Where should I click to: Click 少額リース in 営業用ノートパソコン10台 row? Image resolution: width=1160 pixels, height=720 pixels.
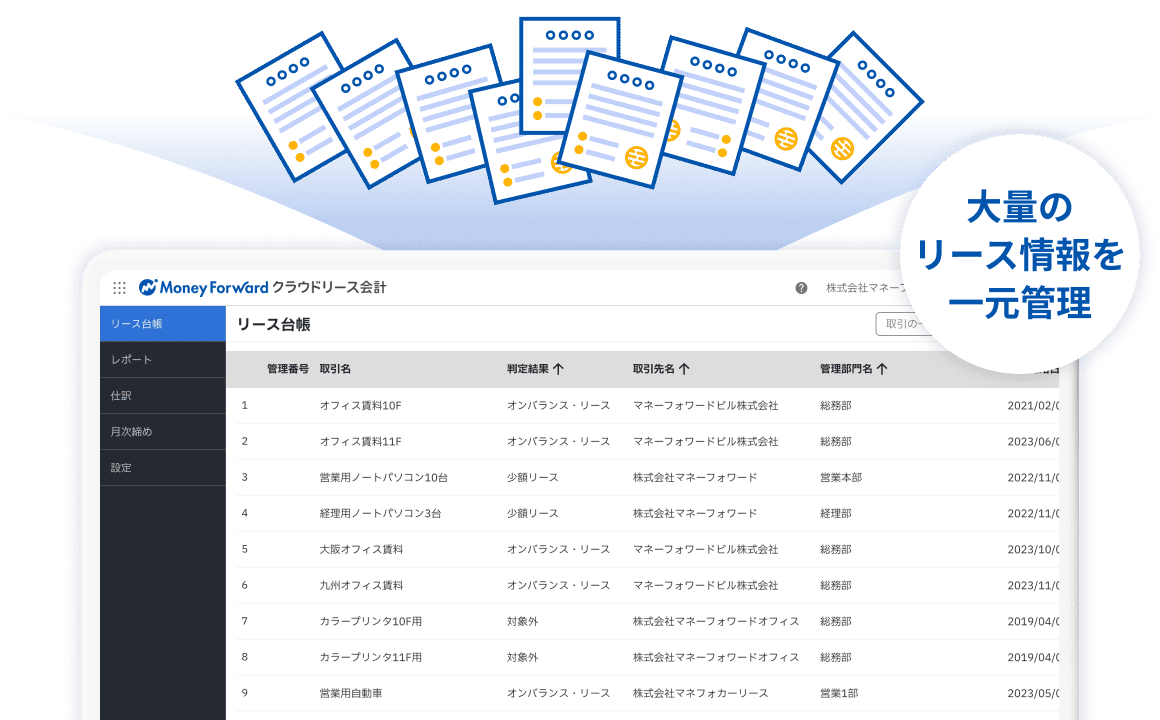[x=533, y=477]
